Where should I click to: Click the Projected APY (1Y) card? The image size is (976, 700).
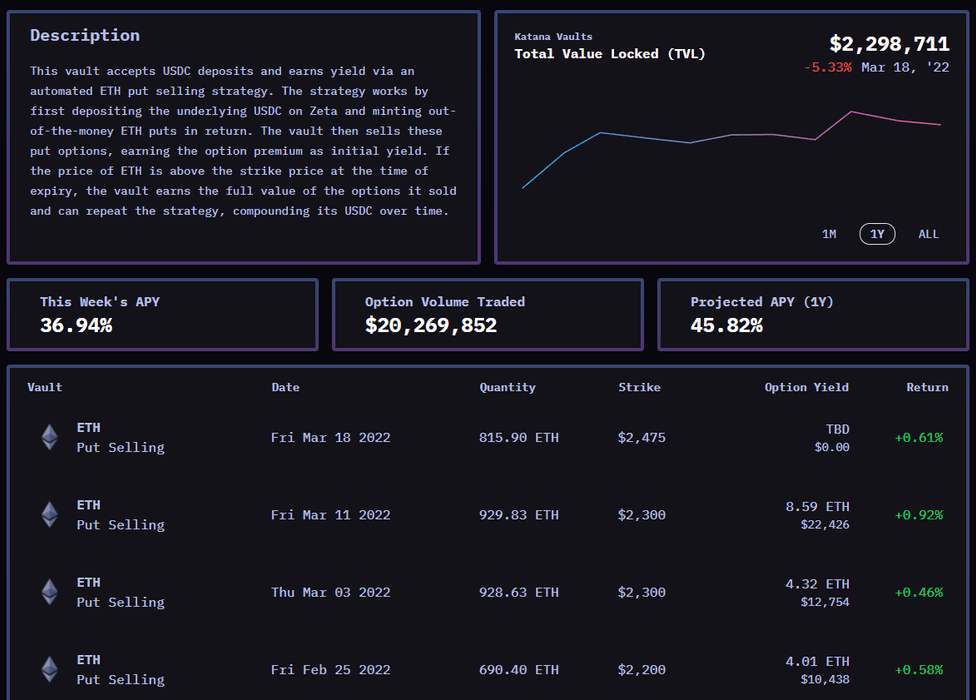pyautogui.click(x=812, y=314)
